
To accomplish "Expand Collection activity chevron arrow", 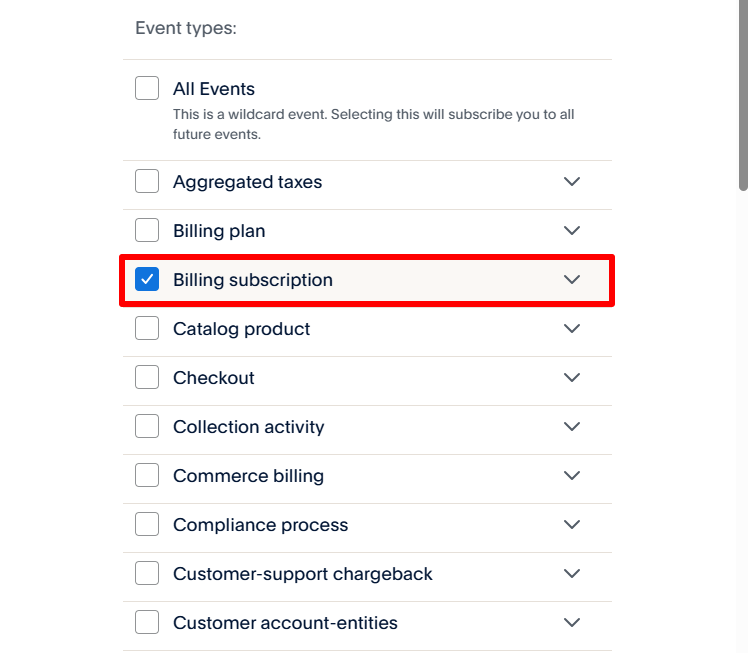I will (x=572, y=426).
